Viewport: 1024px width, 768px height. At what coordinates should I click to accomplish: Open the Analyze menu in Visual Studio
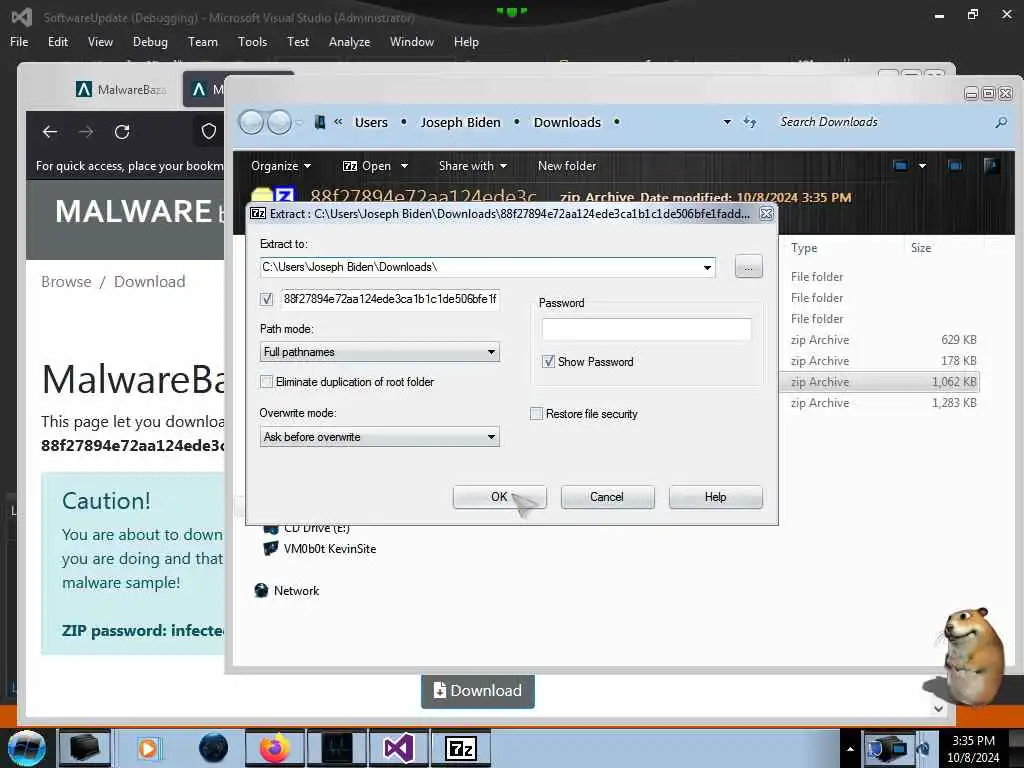(349, 42)
